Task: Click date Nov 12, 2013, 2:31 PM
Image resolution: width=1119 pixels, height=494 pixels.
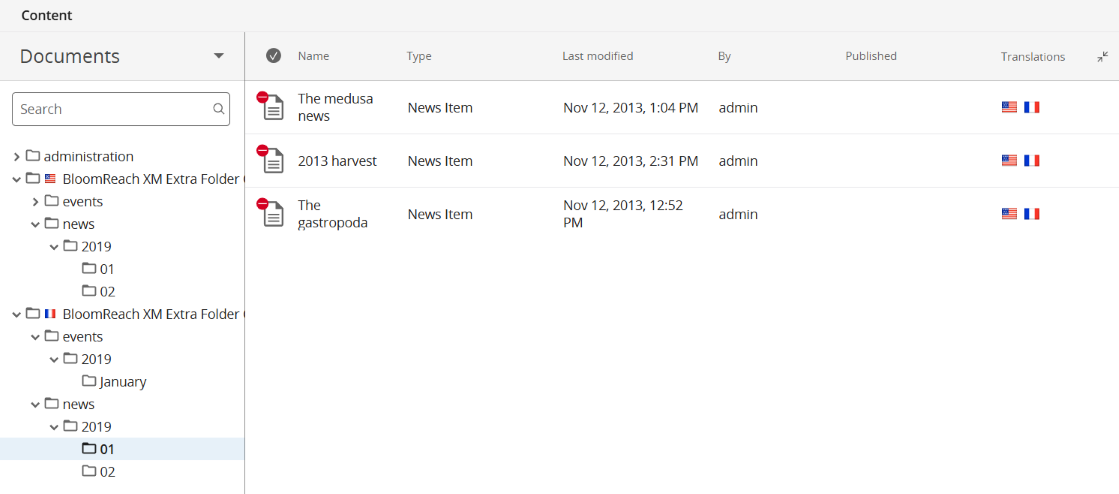Action: coord(630,161)
